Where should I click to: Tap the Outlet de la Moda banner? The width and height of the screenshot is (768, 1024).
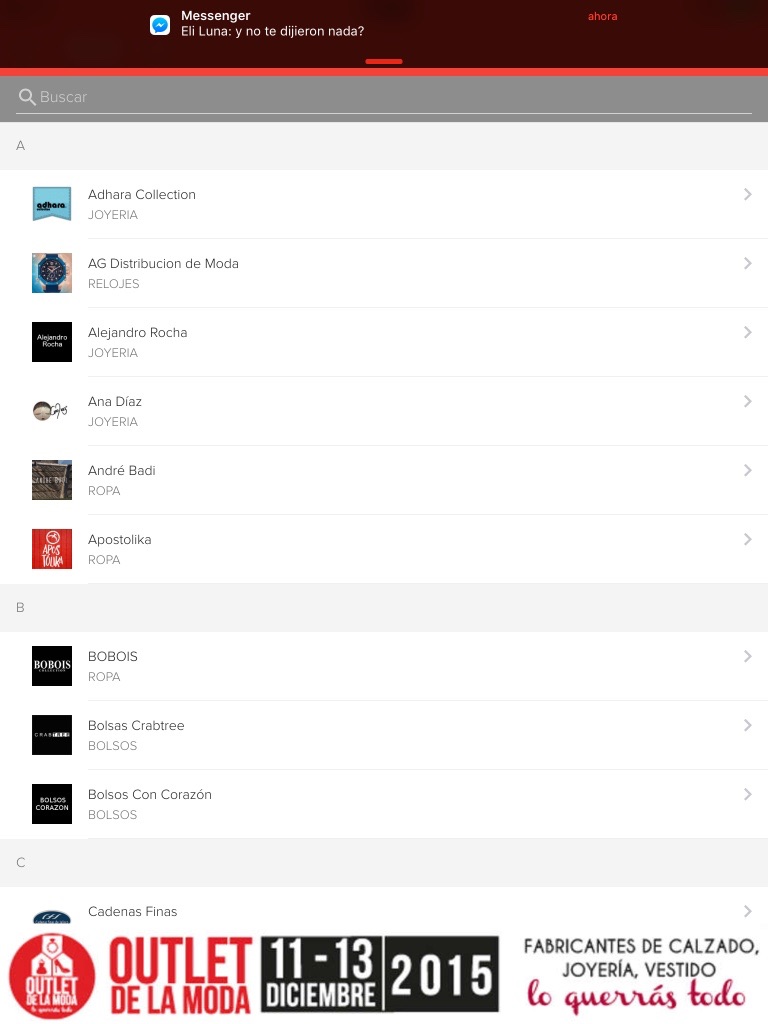(x=384, y=973)
